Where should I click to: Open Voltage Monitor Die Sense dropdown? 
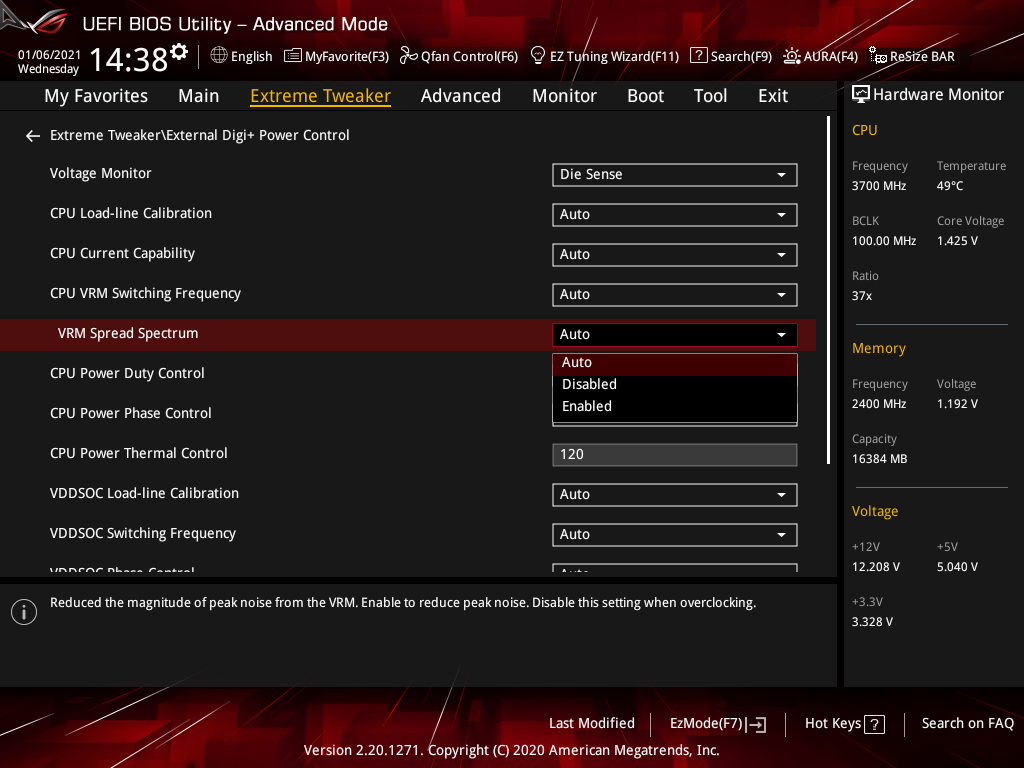pyautogui.click(x=675, y=175)
